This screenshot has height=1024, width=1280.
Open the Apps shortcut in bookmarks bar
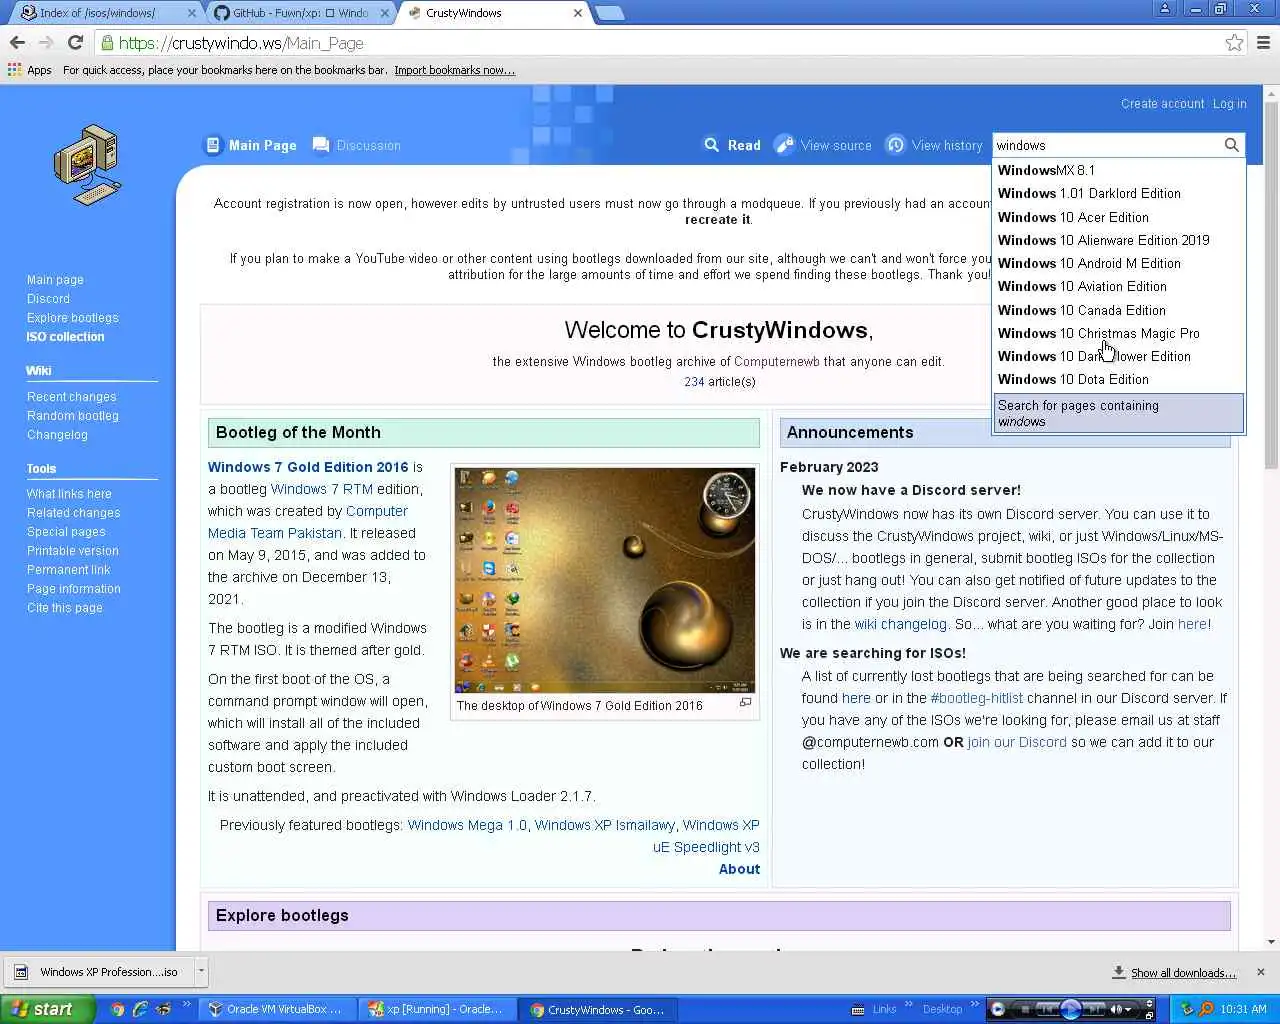click(30, 70)
